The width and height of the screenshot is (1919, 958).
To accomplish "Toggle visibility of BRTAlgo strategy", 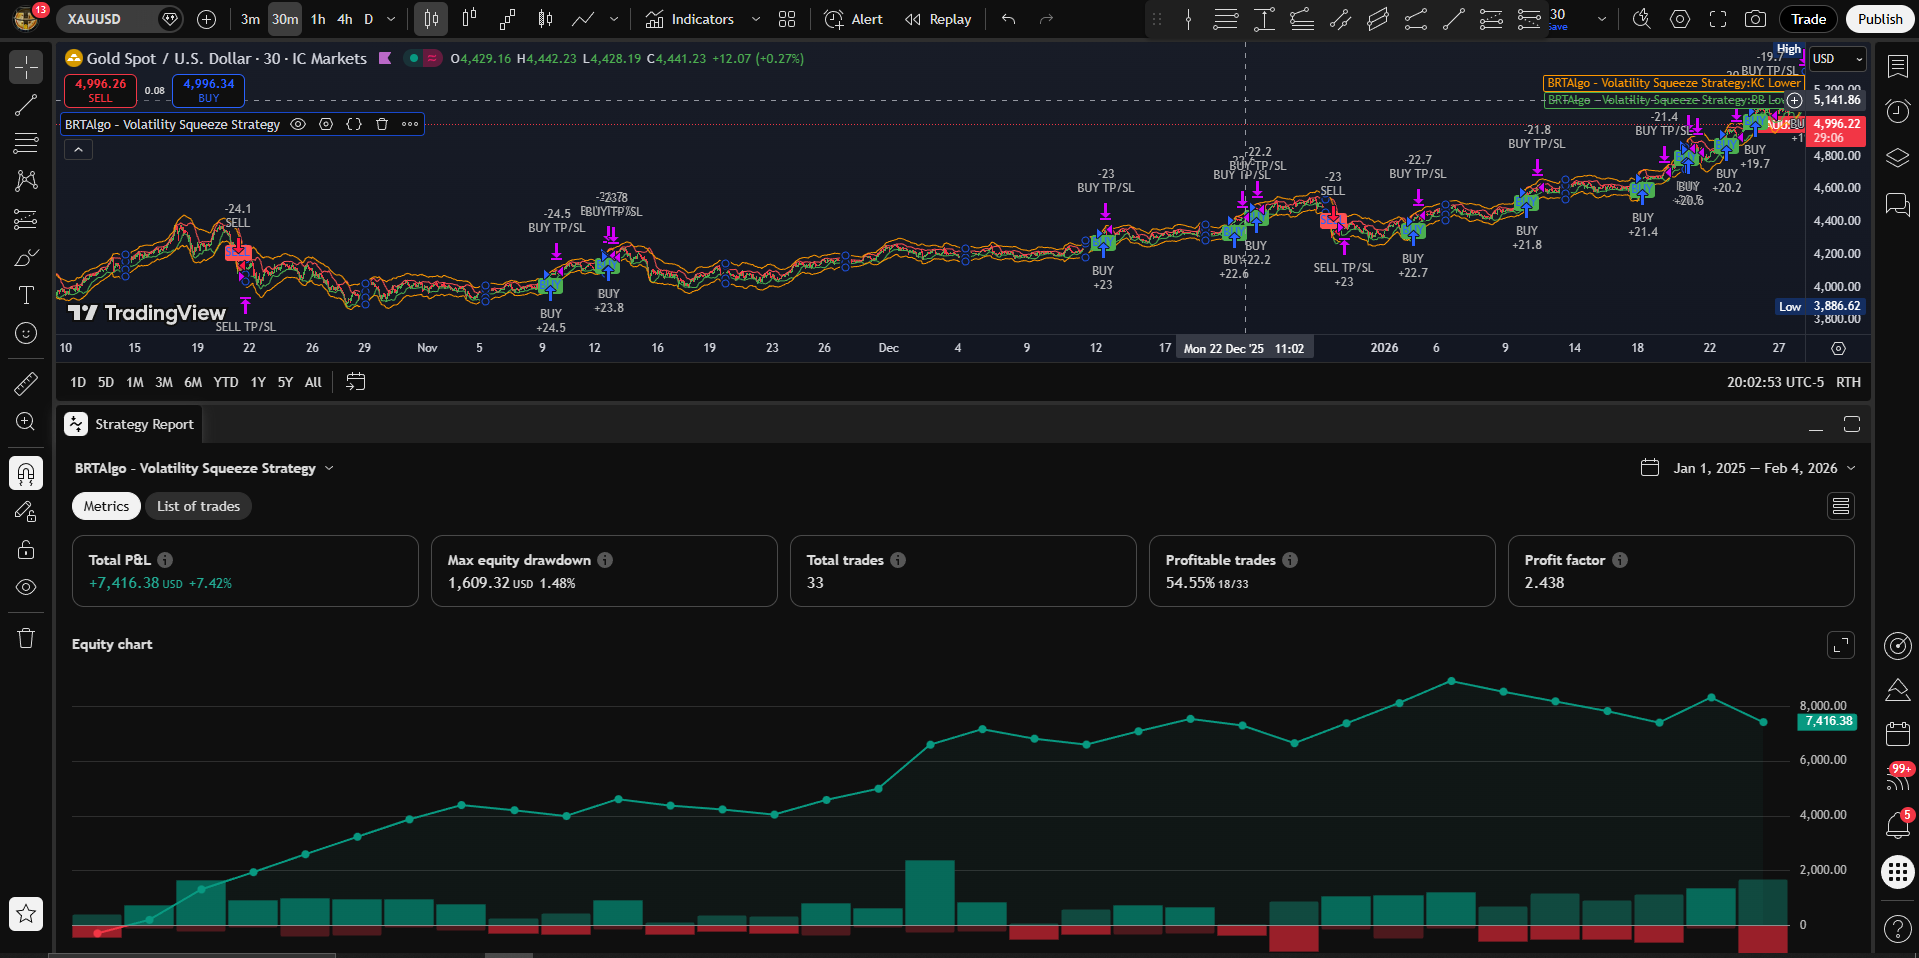I will pyautogui.click(x=298, y=124).
